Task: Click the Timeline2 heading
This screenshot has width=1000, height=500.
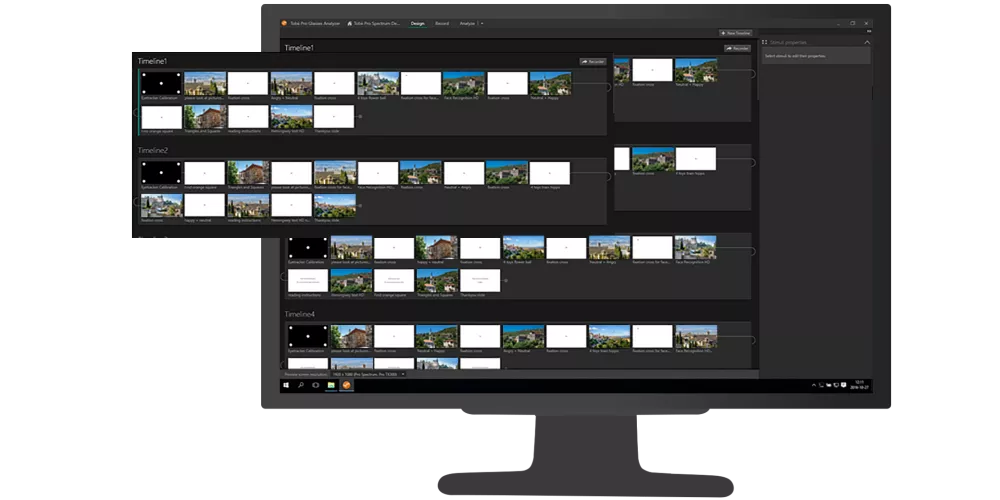Action: pyautogui.click(x=153, y=151)
